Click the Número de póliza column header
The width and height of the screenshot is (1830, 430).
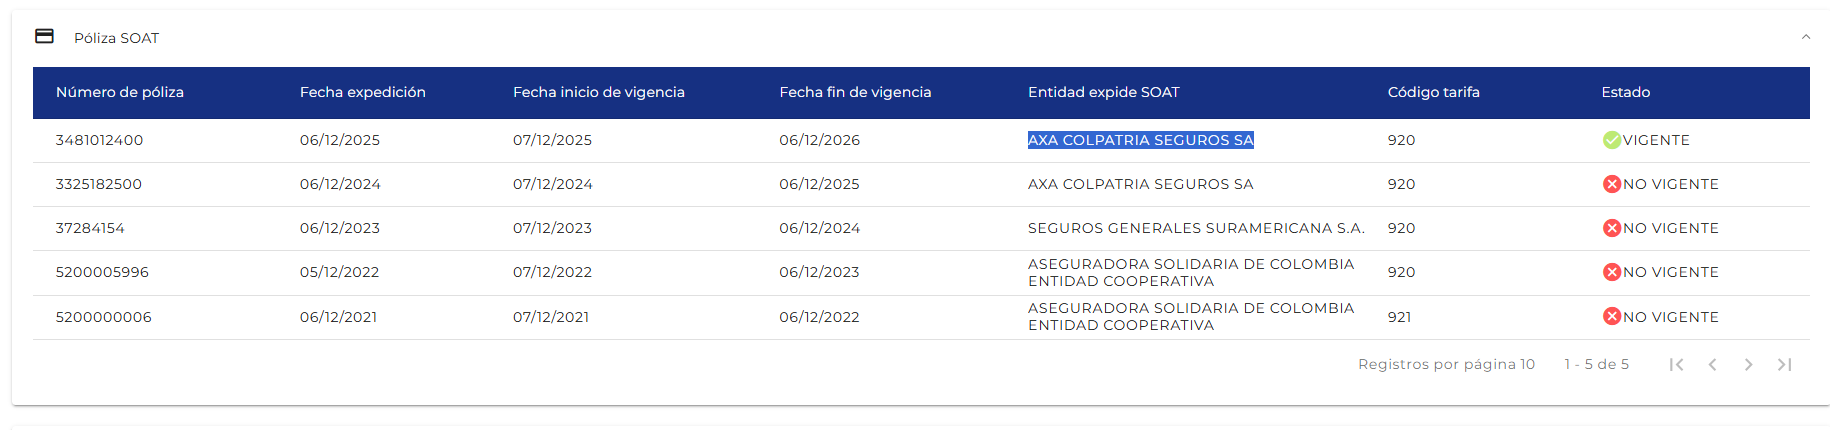tap(120, 92)
